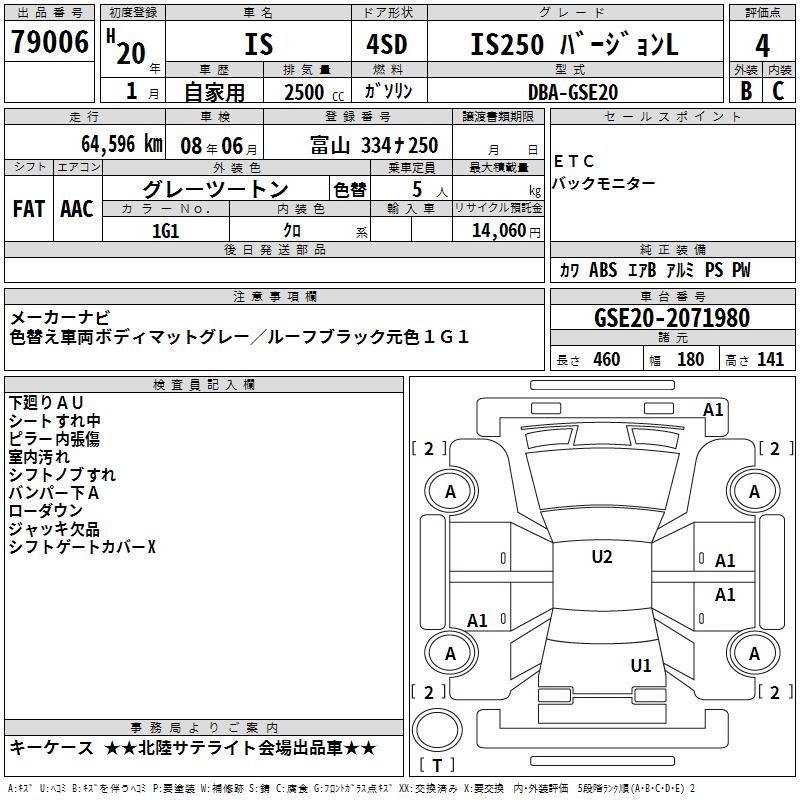Select the upper-left wheel circle marked A

(451, 492)
